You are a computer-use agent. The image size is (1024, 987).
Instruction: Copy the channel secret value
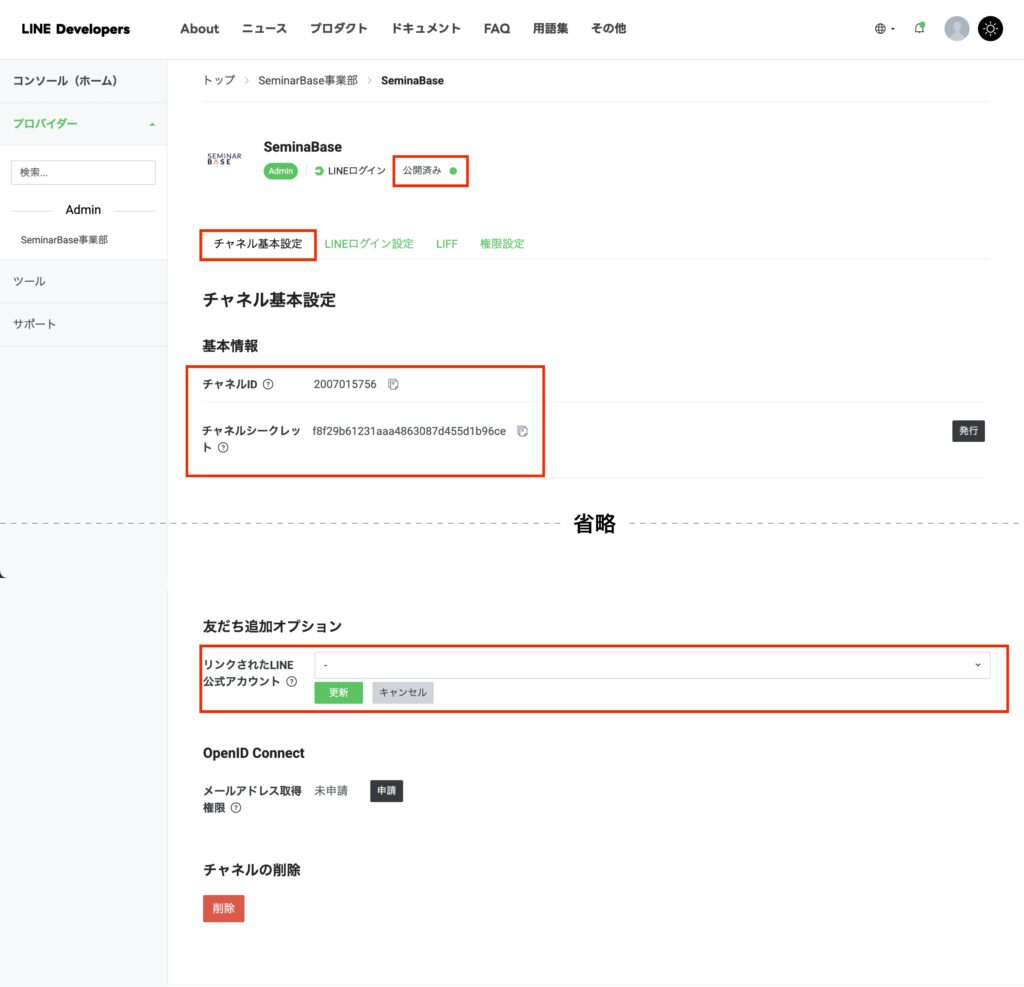(x=522, y=432)
